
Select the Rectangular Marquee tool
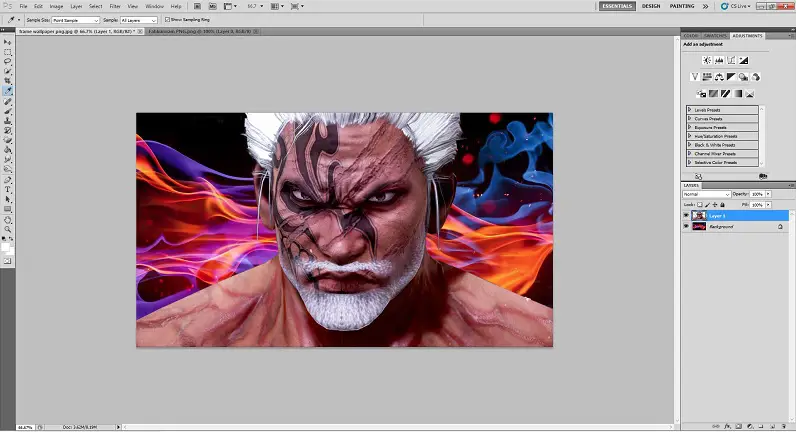pyautogui.click(x=7, y=52)
